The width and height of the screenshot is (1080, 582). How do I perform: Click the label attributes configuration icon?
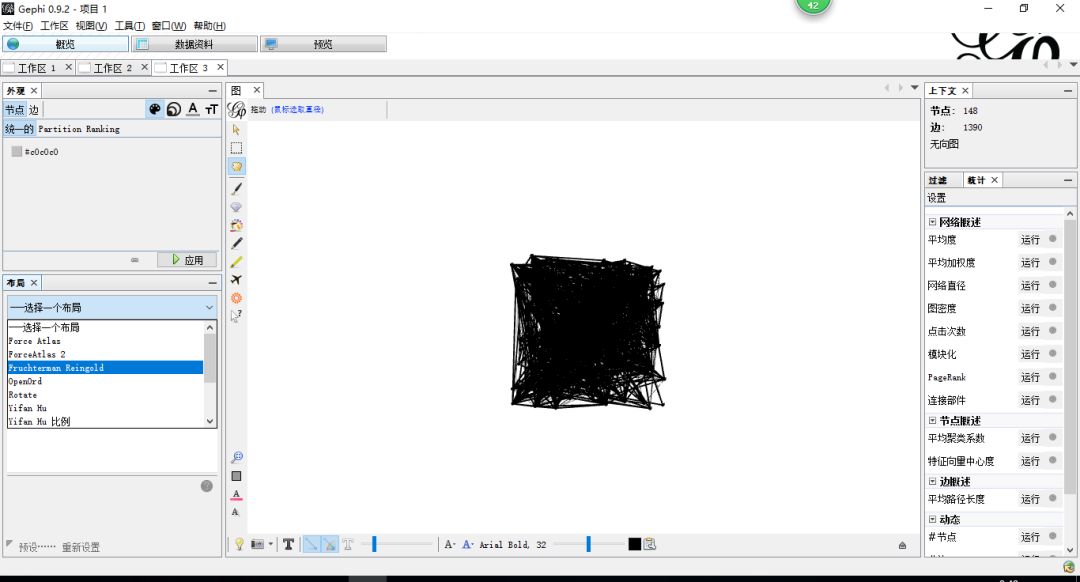click(650, 544)
